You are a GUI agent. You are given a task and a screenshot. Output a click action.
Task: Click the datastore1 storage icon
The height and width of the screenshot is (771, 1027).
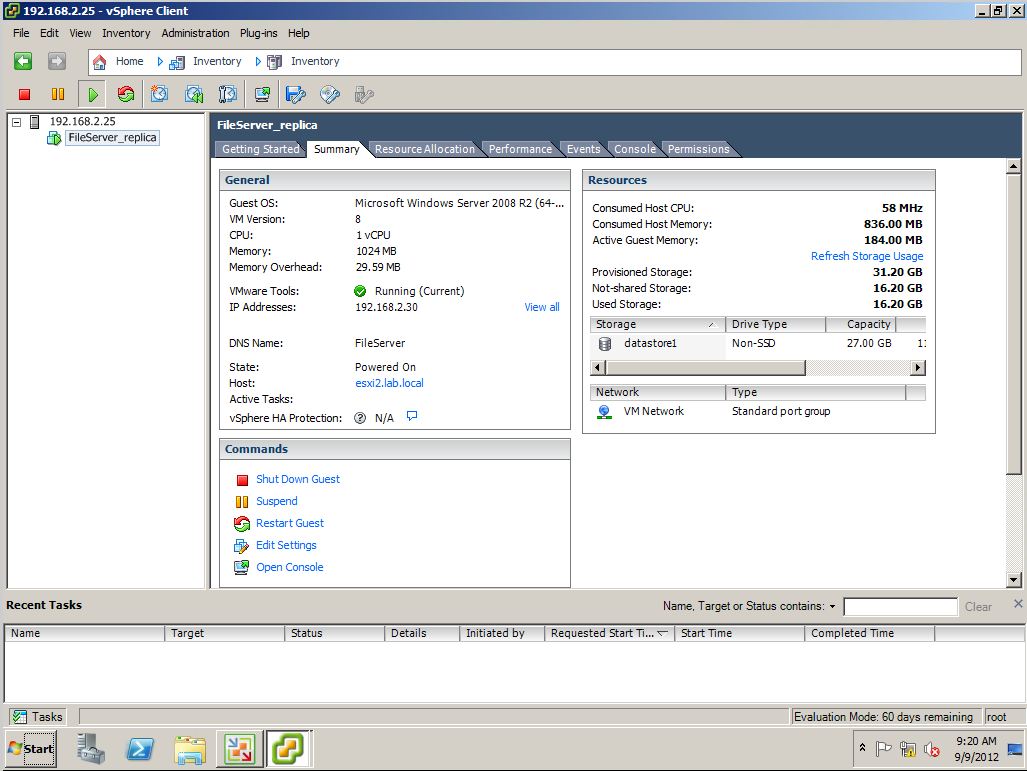pyautogui.click(x=605, y=343)
